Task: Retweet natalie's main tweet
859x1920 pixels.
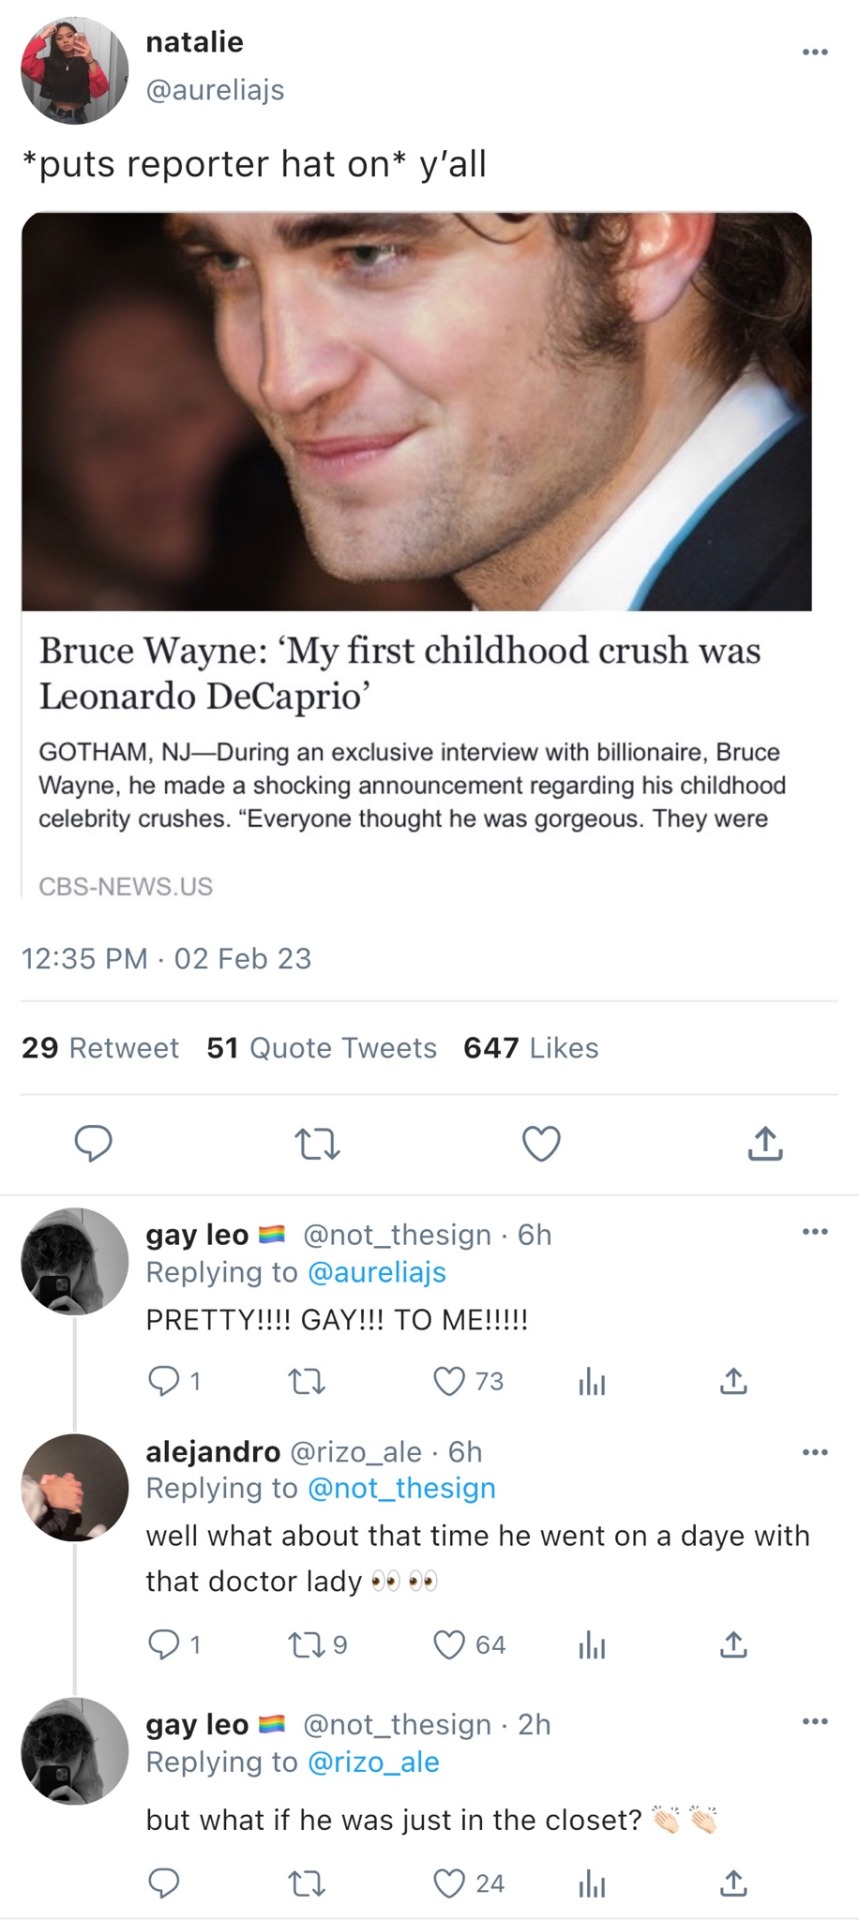Action: pos(316,1143)
